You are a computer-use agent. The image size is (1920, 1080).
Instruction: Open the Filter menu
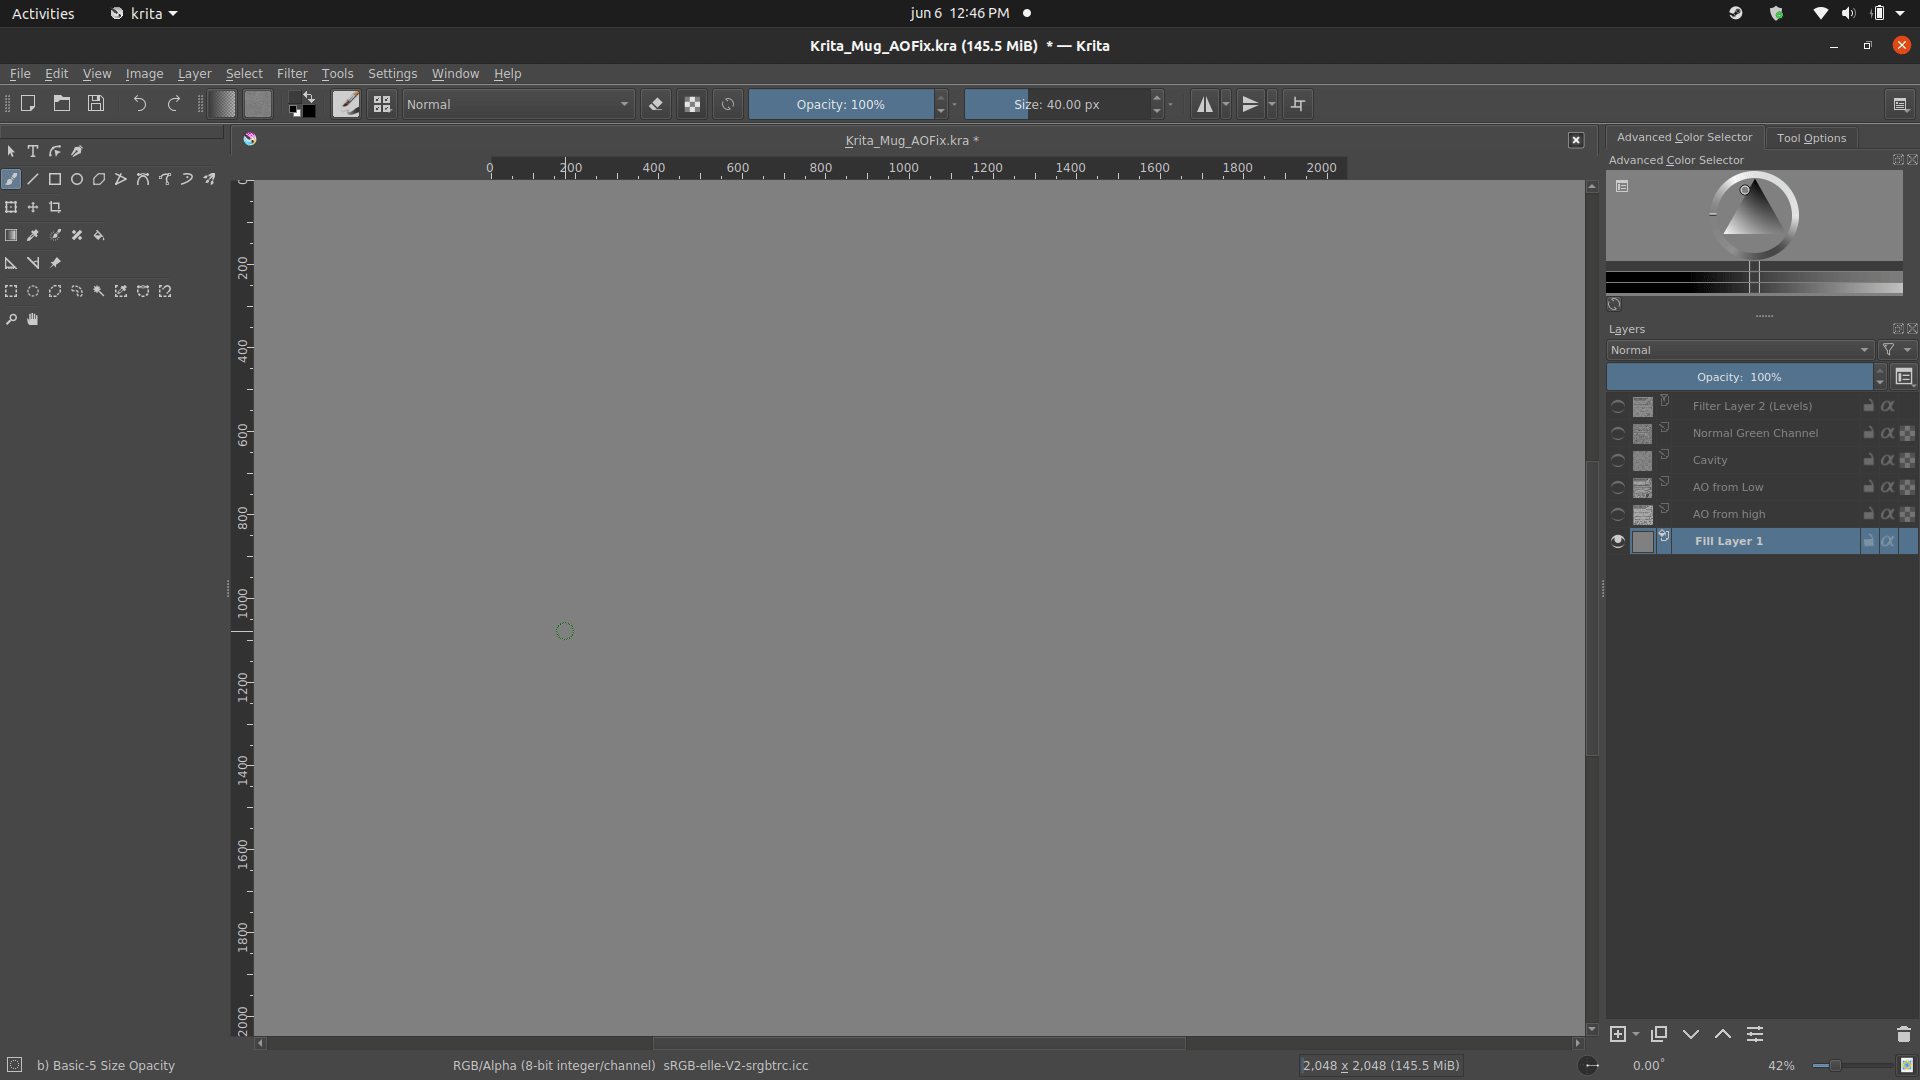coord(292,74)
